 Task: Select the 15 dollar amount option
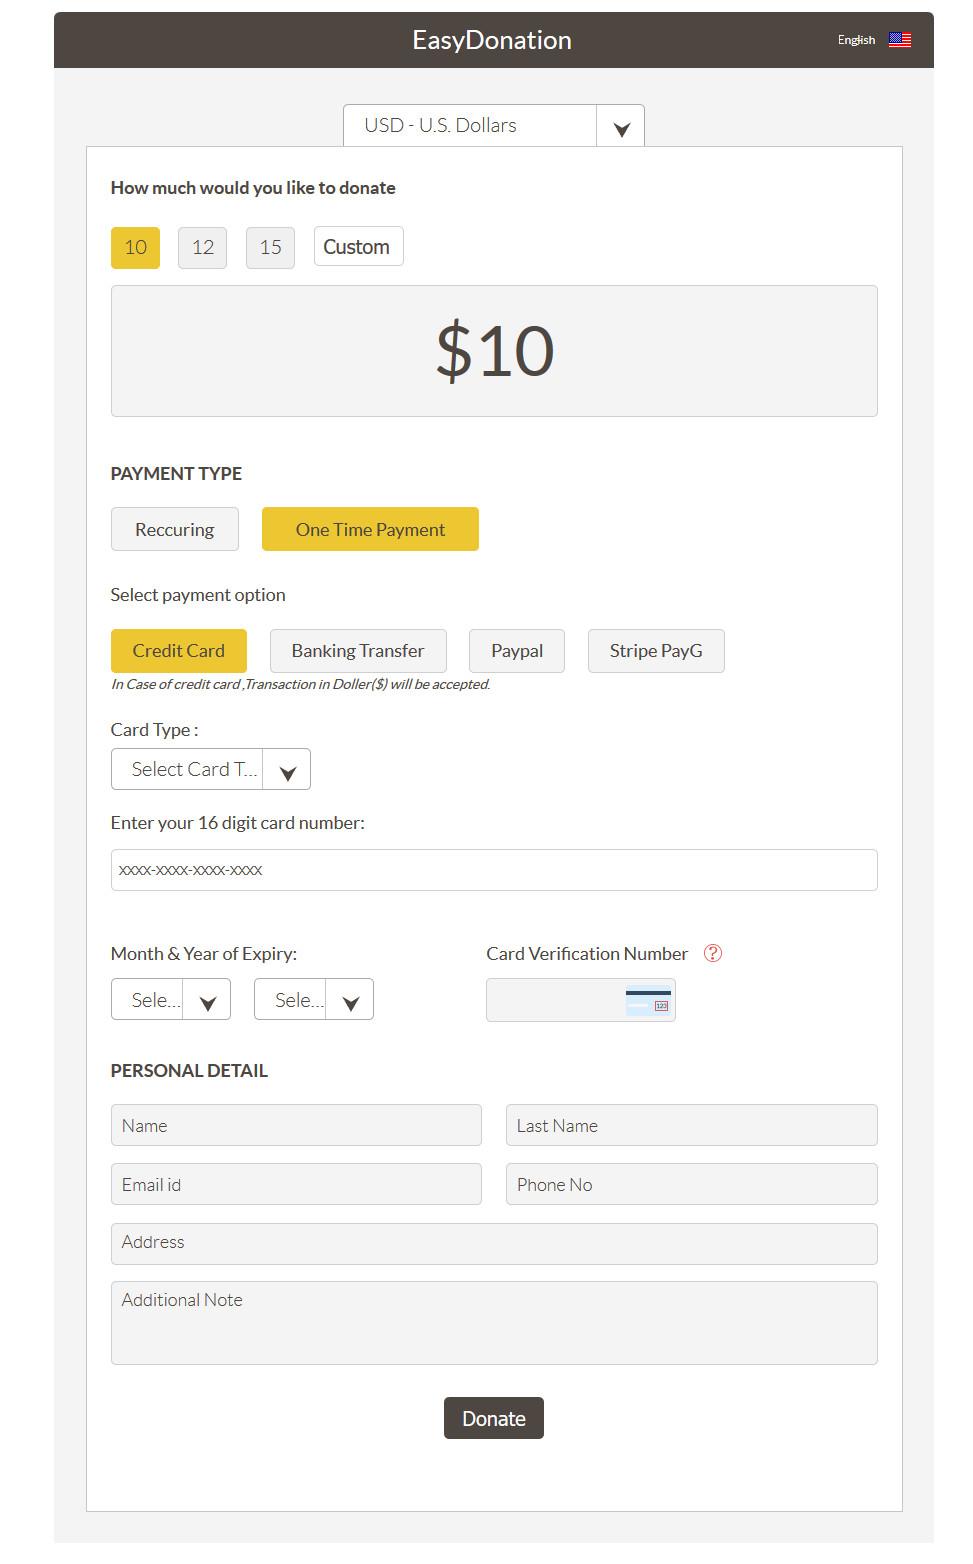[x=270, y=247]
